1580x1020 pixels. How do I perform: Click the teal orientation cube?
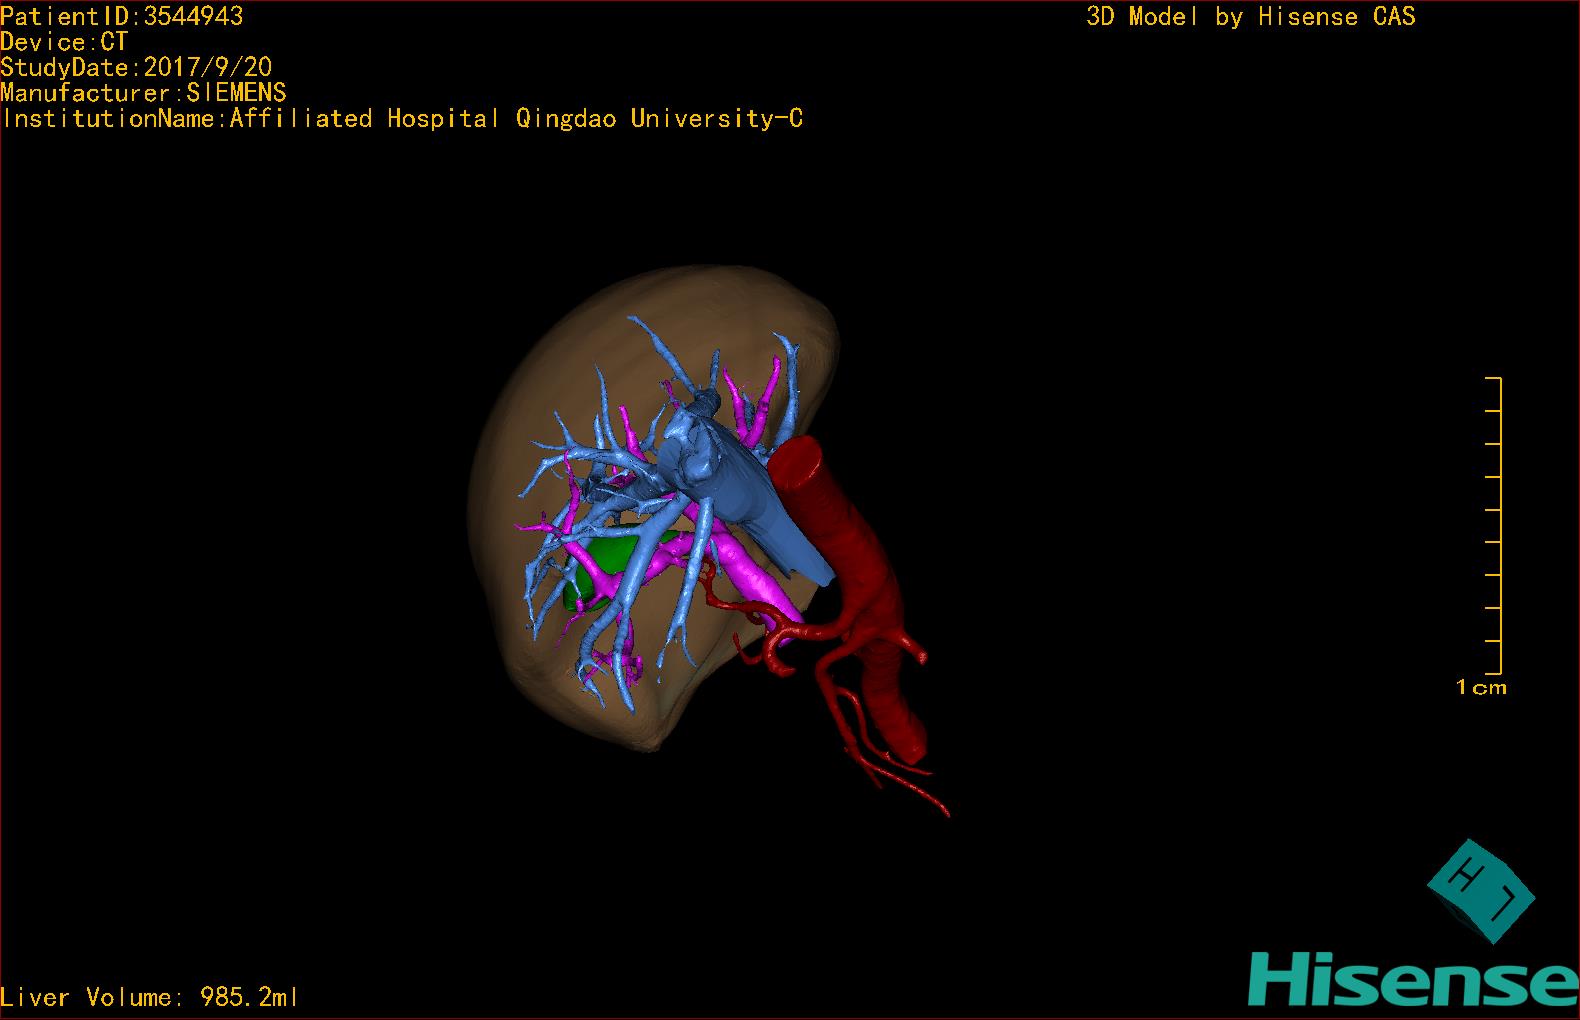tap(1481, 890)
